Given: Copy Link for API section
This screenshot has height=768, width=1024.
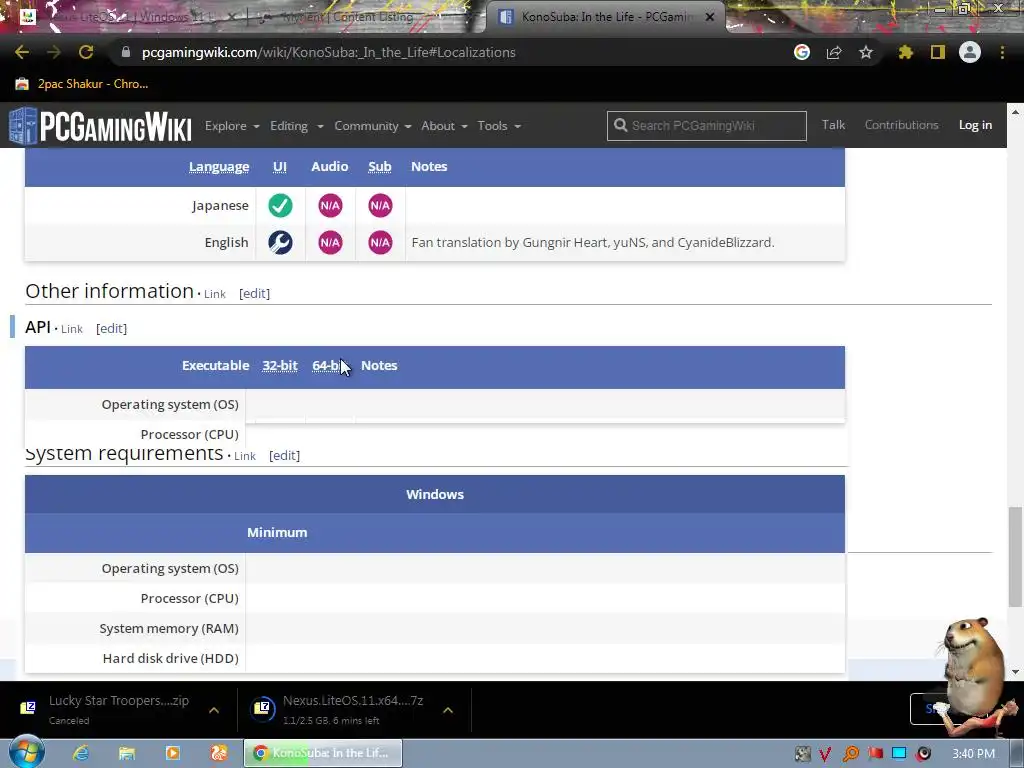Looking at the screenshot, I should click(x=72, y=329).
